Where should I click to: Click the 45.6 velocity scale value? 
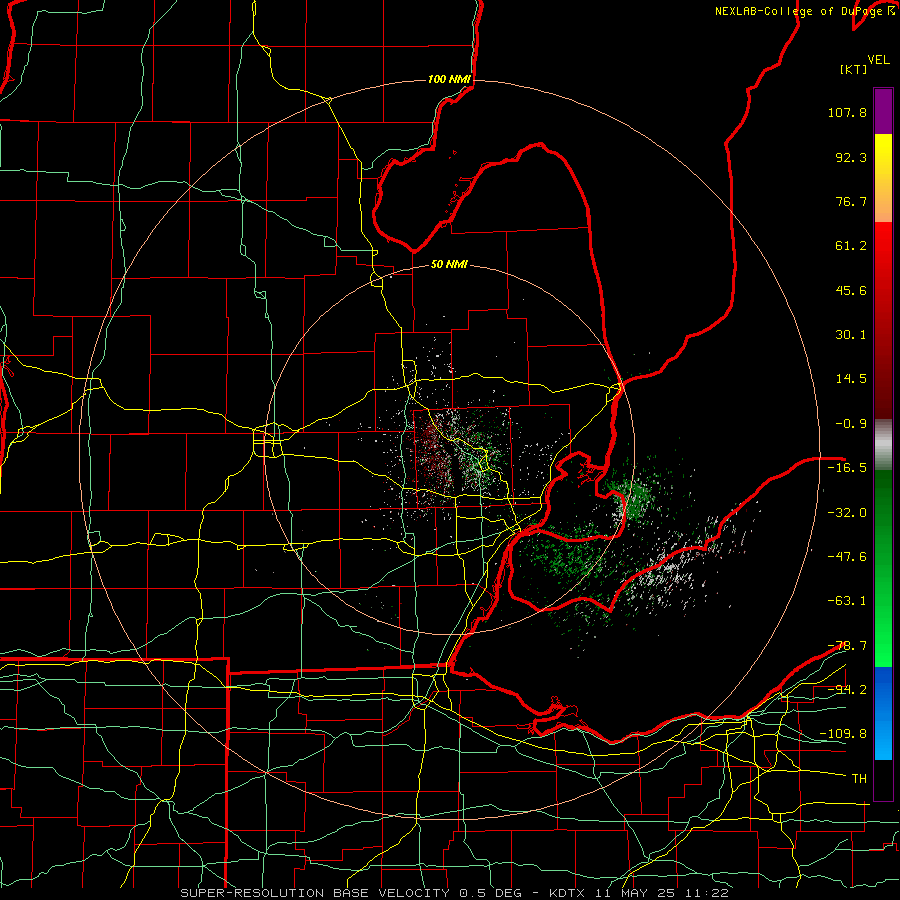851,290
